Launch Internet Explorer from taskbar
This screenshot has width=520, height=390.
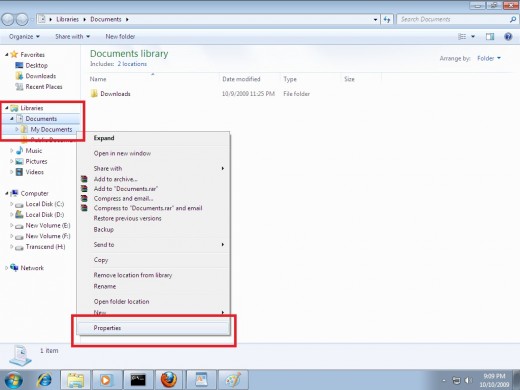pos(44,380)
